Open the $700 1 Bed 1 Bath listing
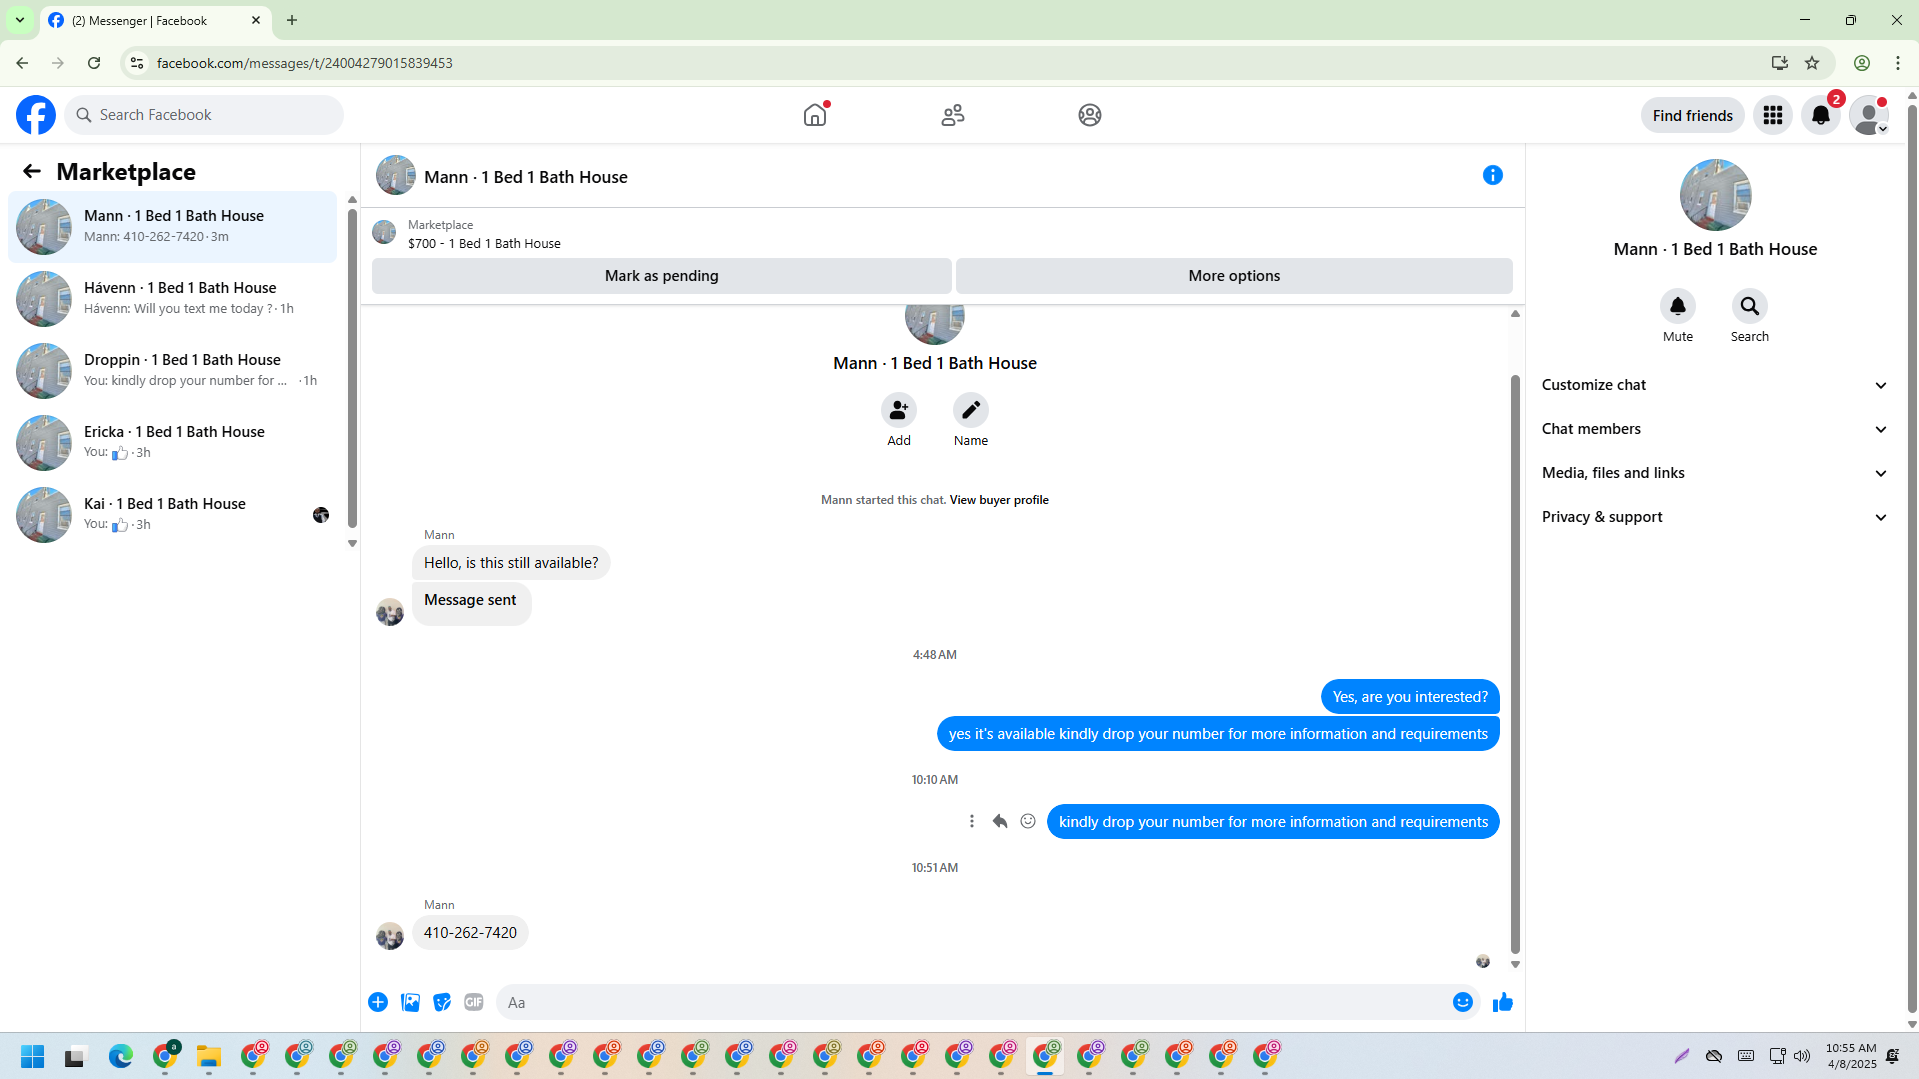Viewport: 1919px width, 1079px height. coord(484,243)
